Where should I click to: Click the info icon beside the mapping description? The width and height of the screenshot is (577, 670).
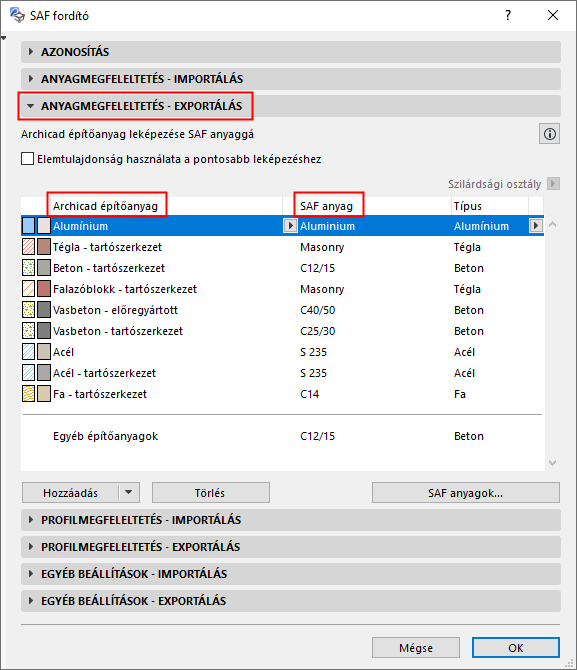pos(549,134)
